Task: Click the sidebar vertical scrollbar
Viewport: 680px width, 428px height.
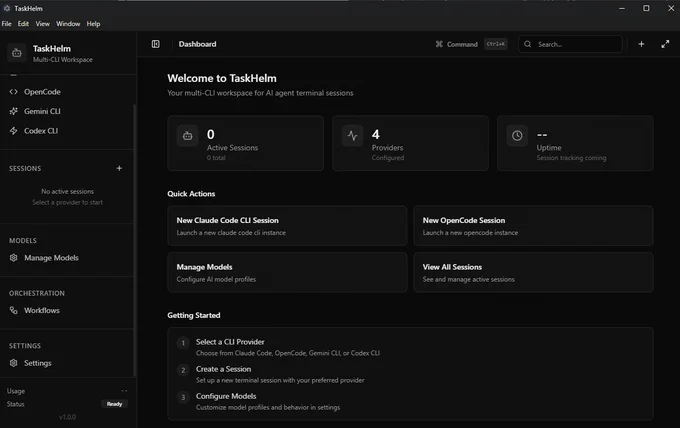Action: pyautogui.click(x=135, y=241)
